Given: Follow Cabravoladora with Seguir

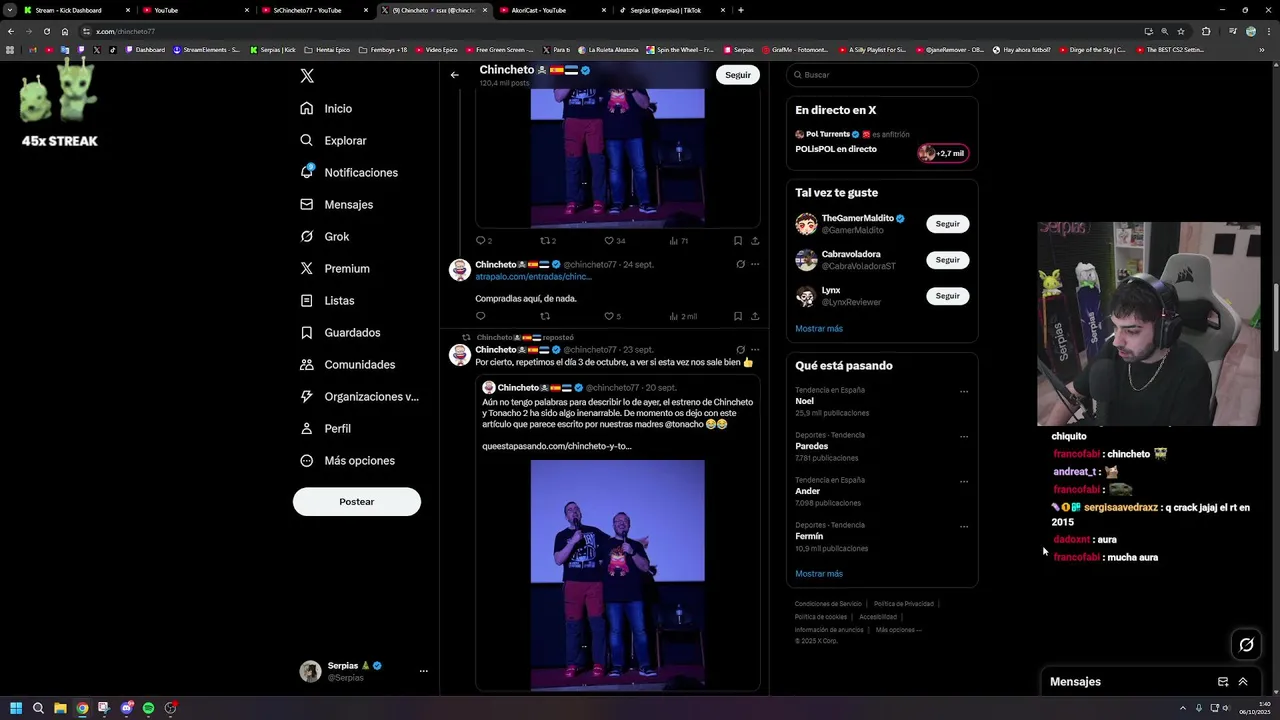Looking at the screenshot, I should pos(947,260).
